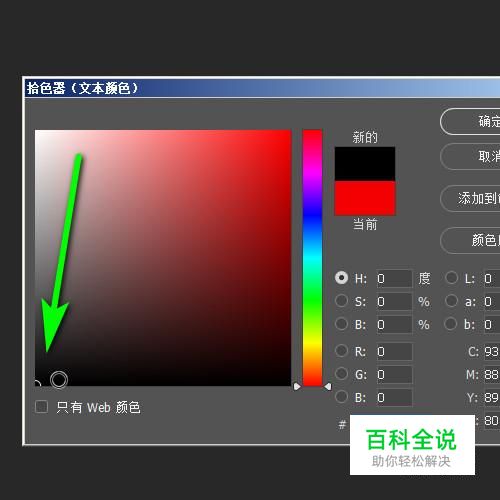Click the HSB B percent input field

pos(394,324)
